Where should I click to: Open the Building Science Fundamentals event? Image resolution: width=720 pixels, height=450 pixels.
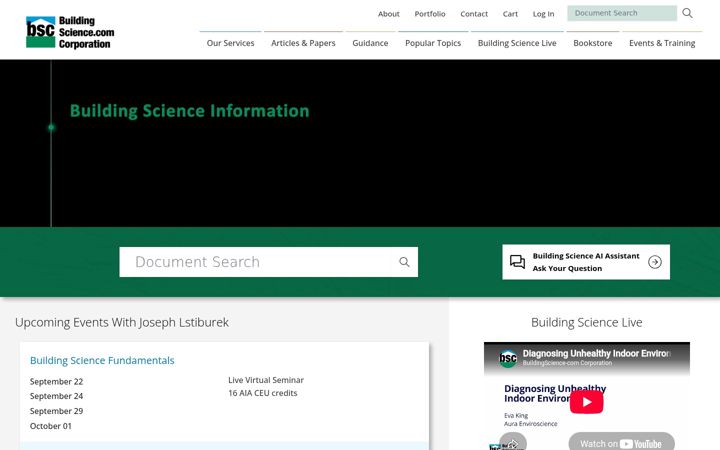102,360
